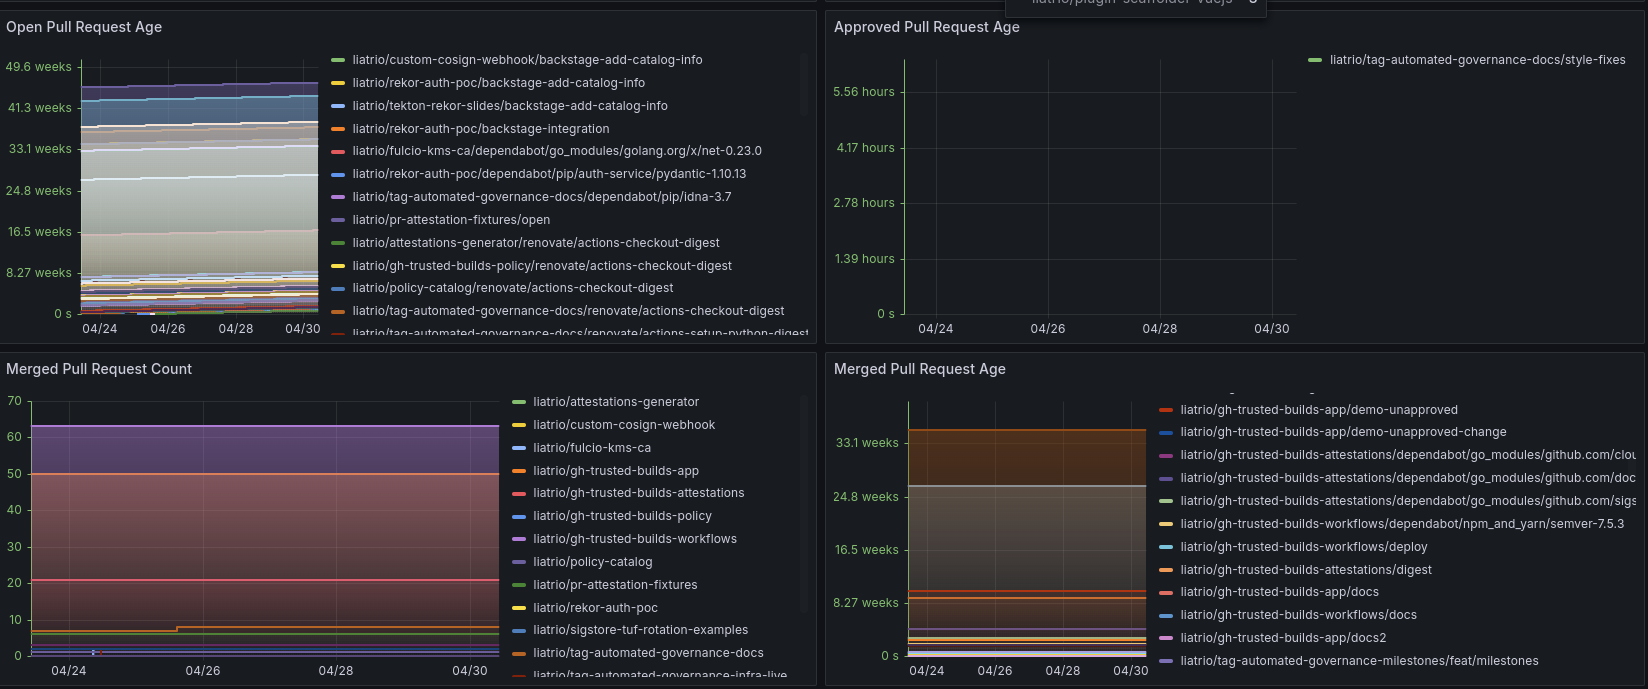Screen dimensions: 1648x689
Task: Select legend entry liatrio/policy-catalog in Merged Count
Action: pyautogui.click(x=592, y=562)
